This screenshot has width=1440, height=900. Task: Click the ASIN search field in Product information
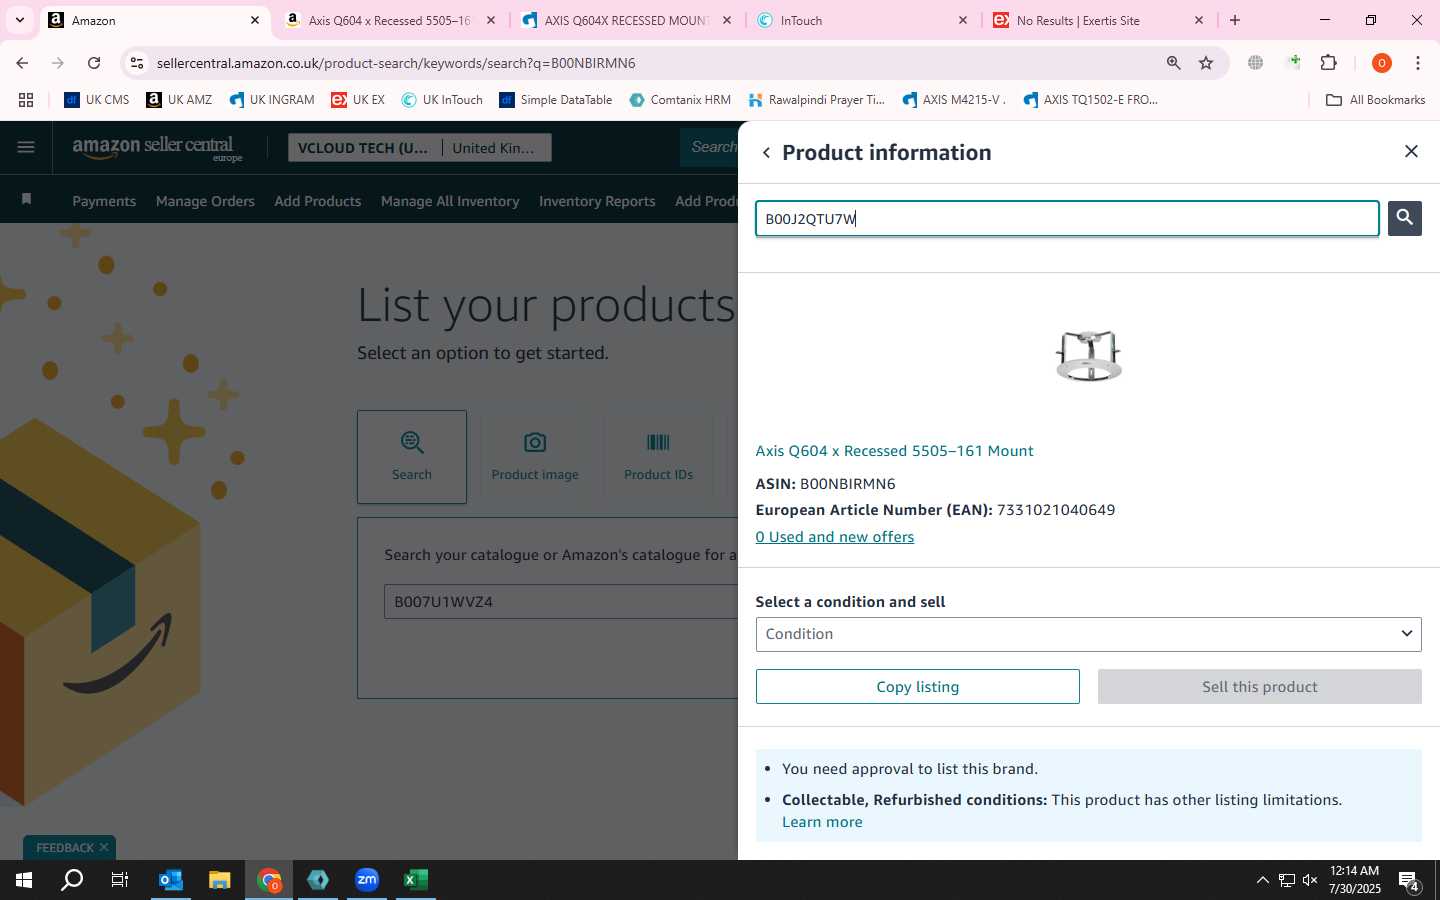point(1067,219)
